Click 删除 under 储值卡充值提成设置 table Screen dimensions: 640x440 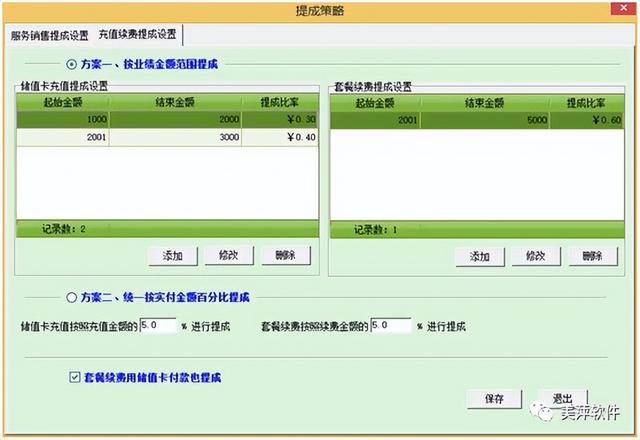[x=285, y=256]
